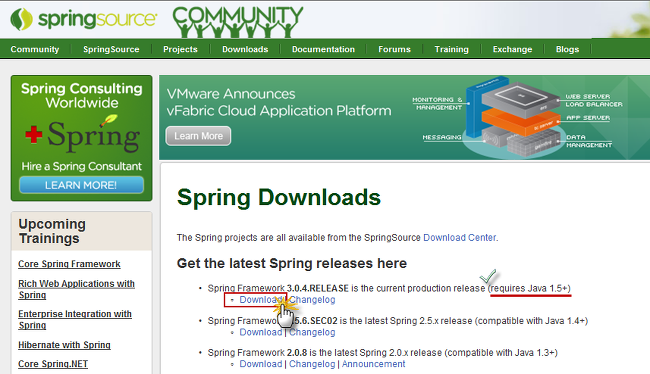This screenshot has height=374, width=650.
Task: Click the '(compatible with Java 1.4+)' text
Action: pyautogui.click(x=531, y=321)
